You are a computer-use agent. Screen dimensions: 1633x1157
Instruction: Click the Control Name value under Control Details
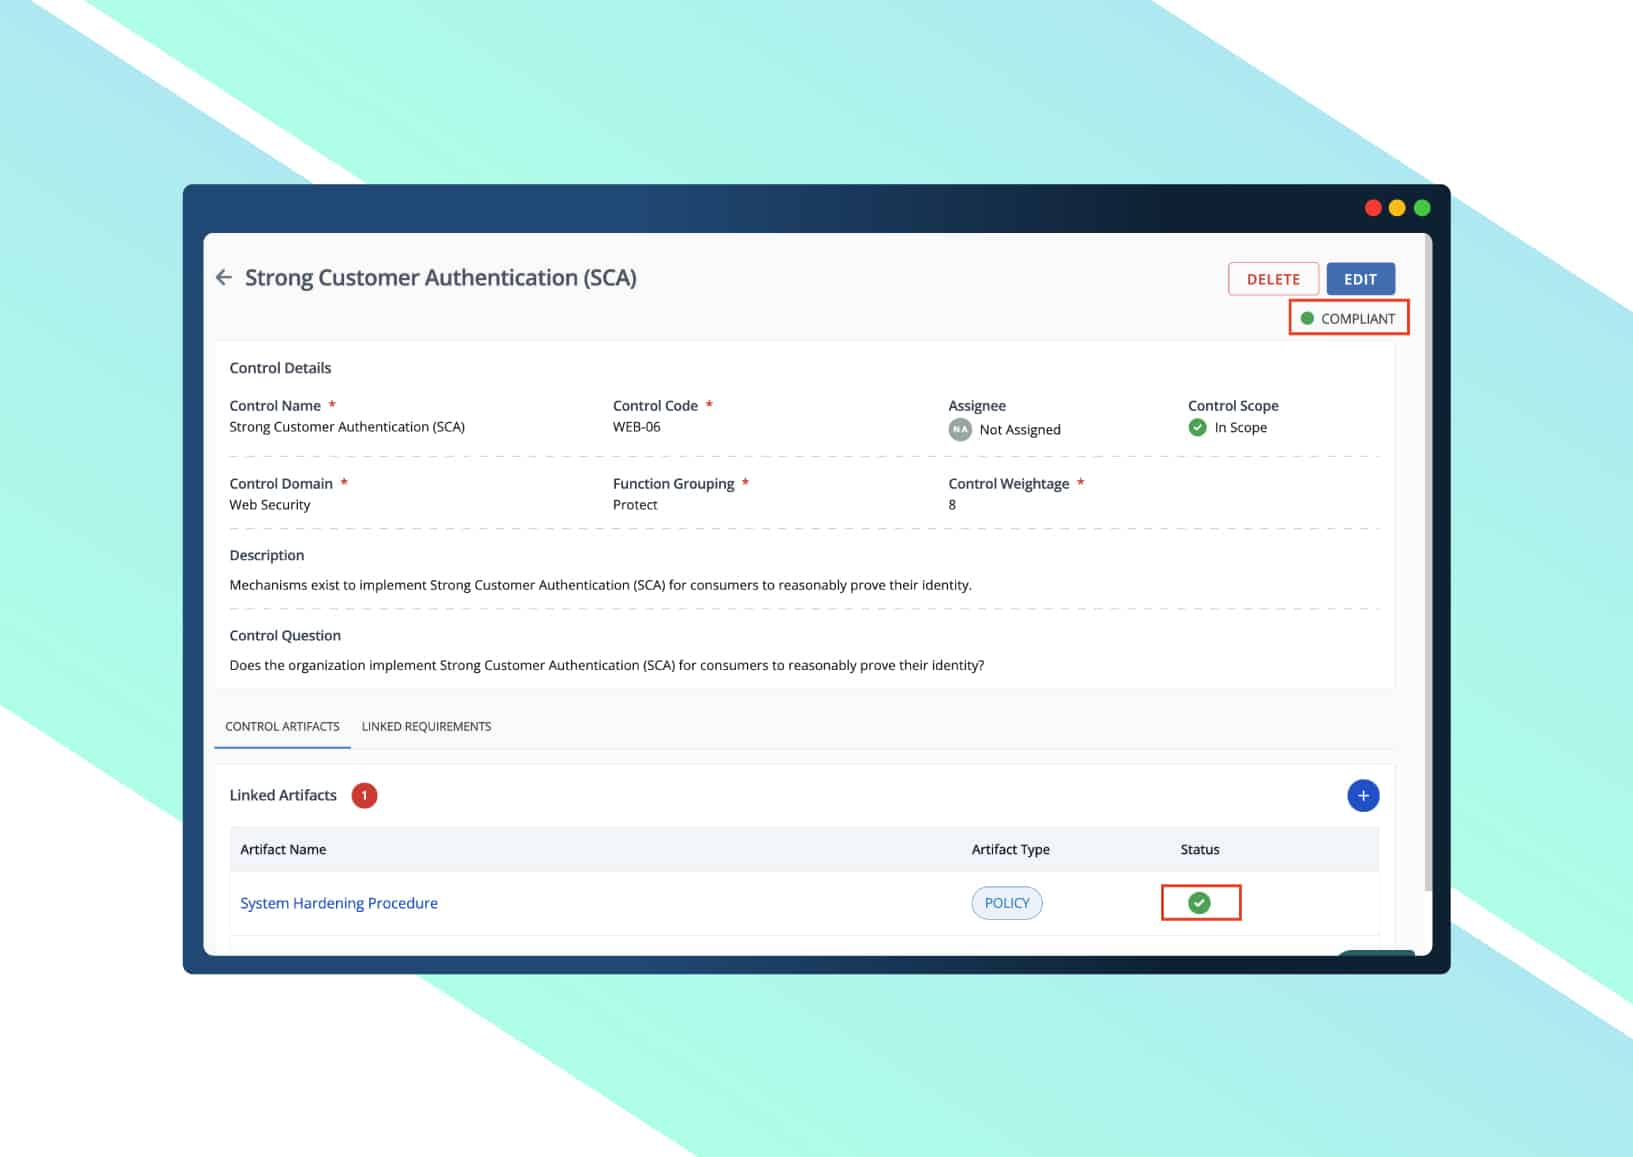pos(347,427)
